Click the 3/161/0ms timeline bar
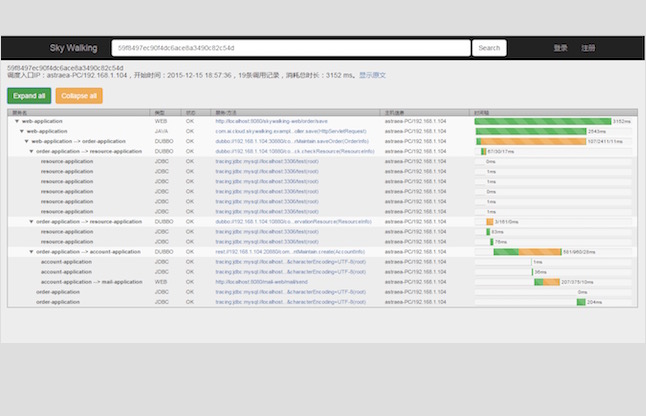This screenshot has width=646, height=416. (490, 222)
